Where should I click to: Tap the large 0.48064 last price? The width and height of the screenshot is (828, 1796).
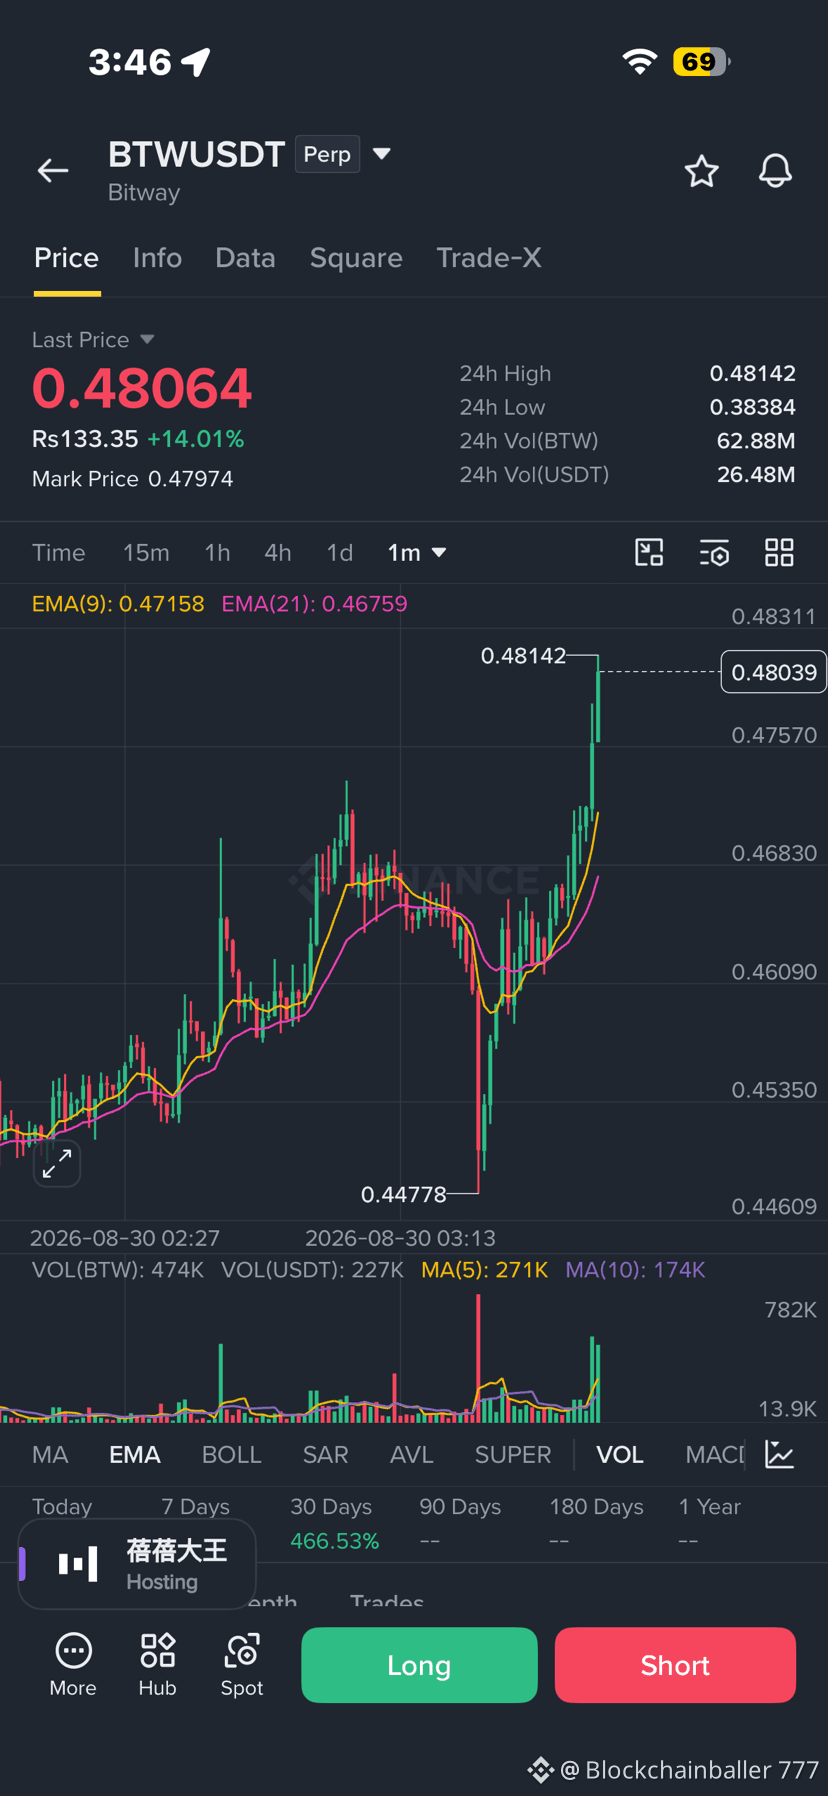coord(142,389)
